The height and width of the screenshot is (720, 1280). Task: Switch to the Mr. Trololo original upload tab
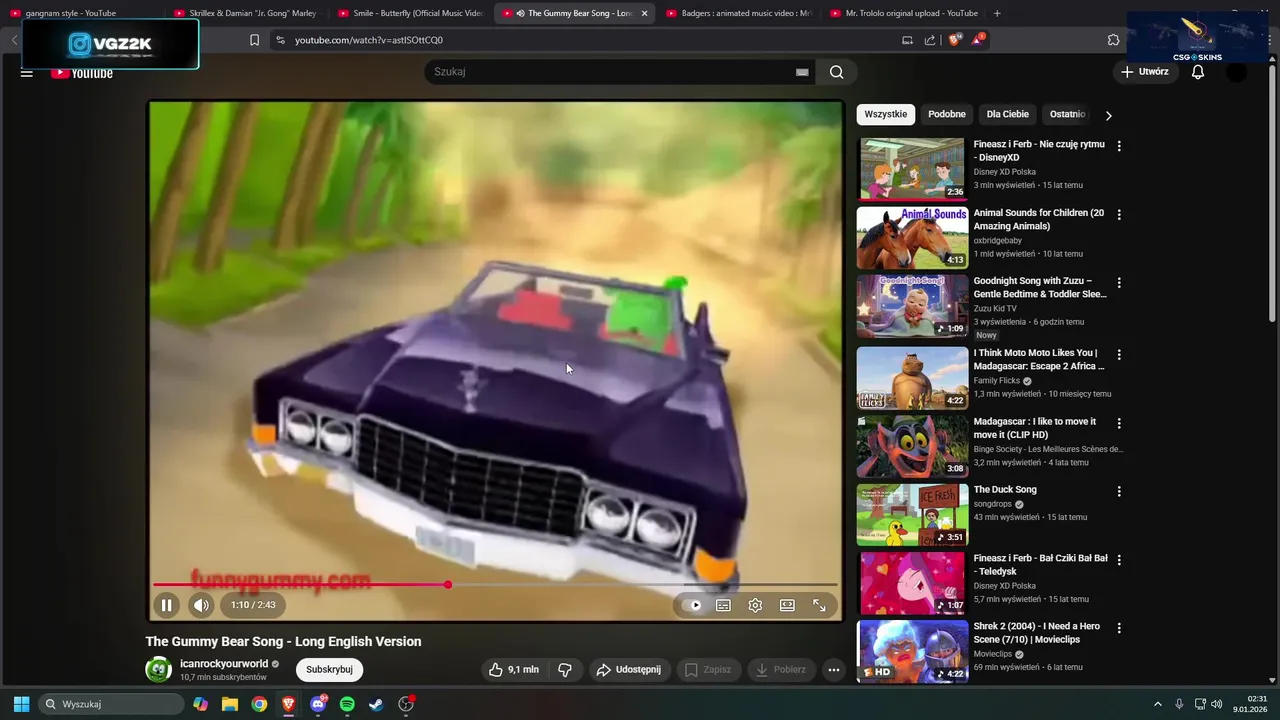pyautogui.click(x=903, y=13)
